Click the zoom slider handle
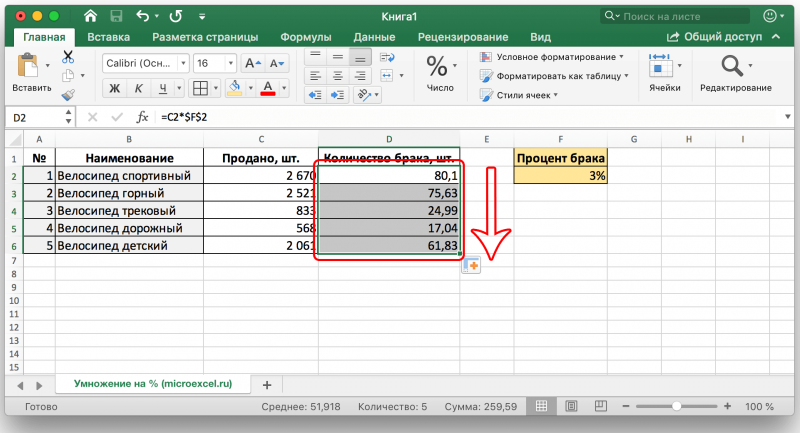 coord(677,406)
